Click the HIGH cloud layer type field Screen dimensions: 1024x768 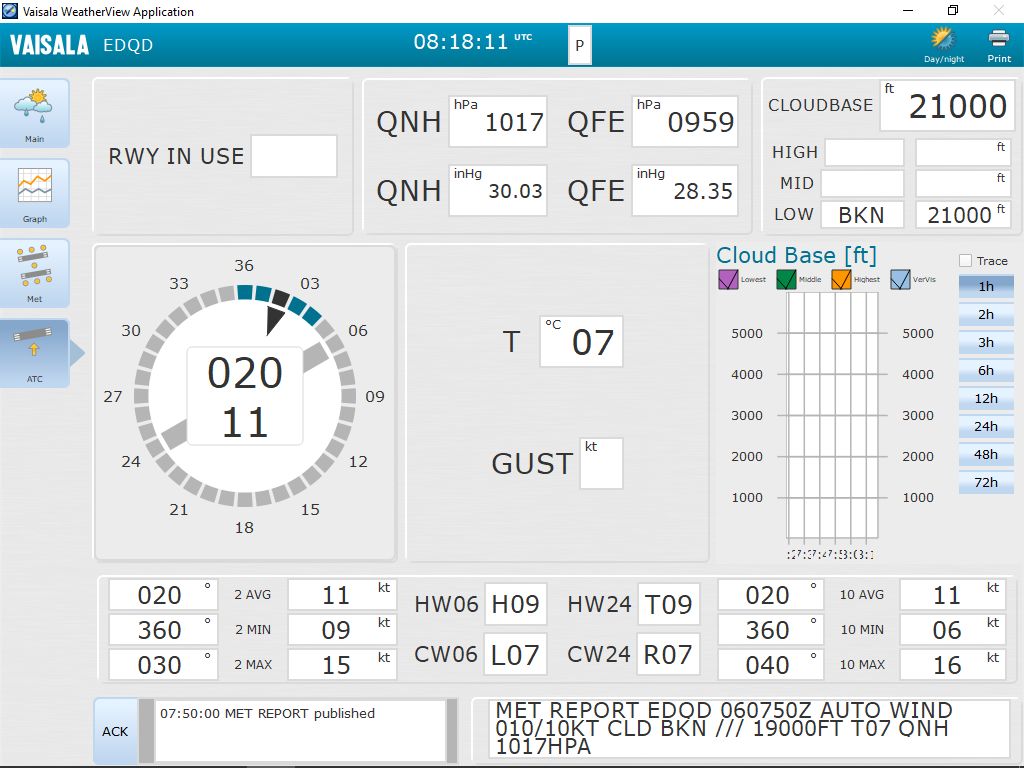[x=864, y=152]
